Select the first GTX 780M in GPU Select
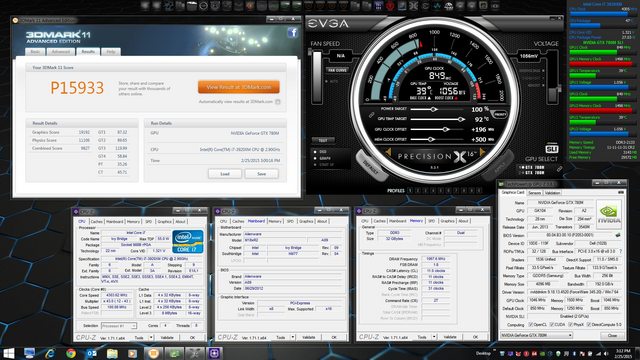 (x=533, y=167)
